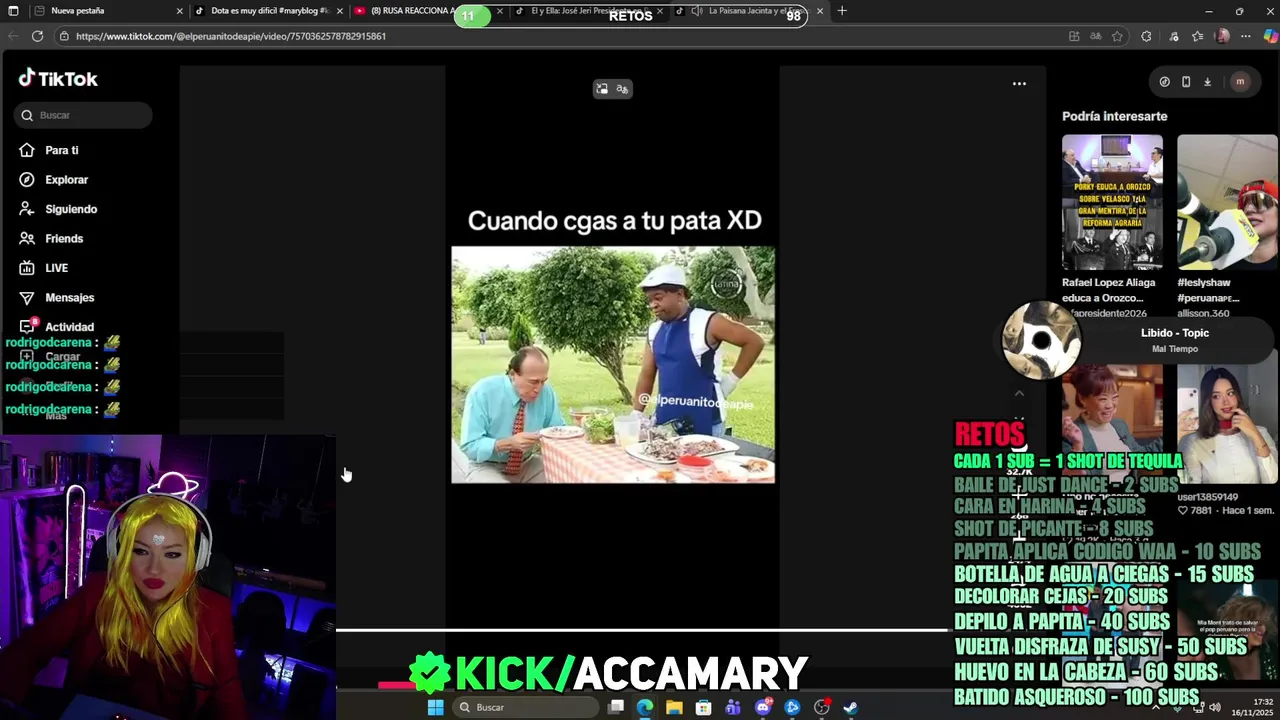1280x720 pixels.
Task: Play the 'Cuando cgas a tu pata' video
Action: tap(612, 365)
